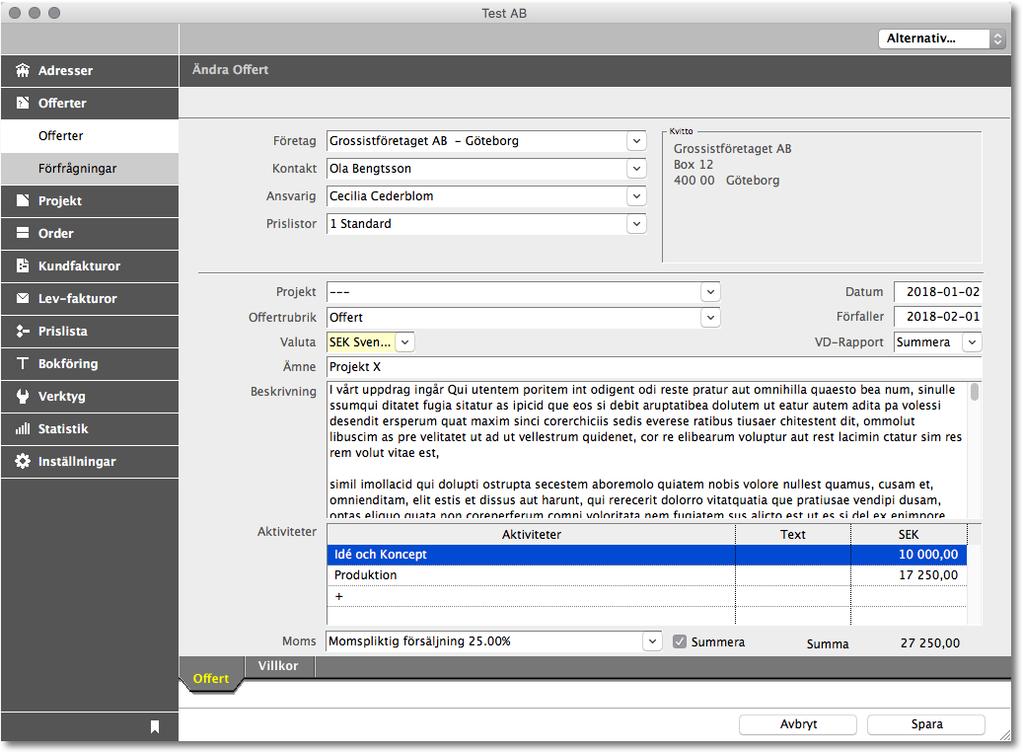The width and height of the screenshot is (1023, 752).
Task: Toggle the Summera checkbox
Action: pos(679,642)
